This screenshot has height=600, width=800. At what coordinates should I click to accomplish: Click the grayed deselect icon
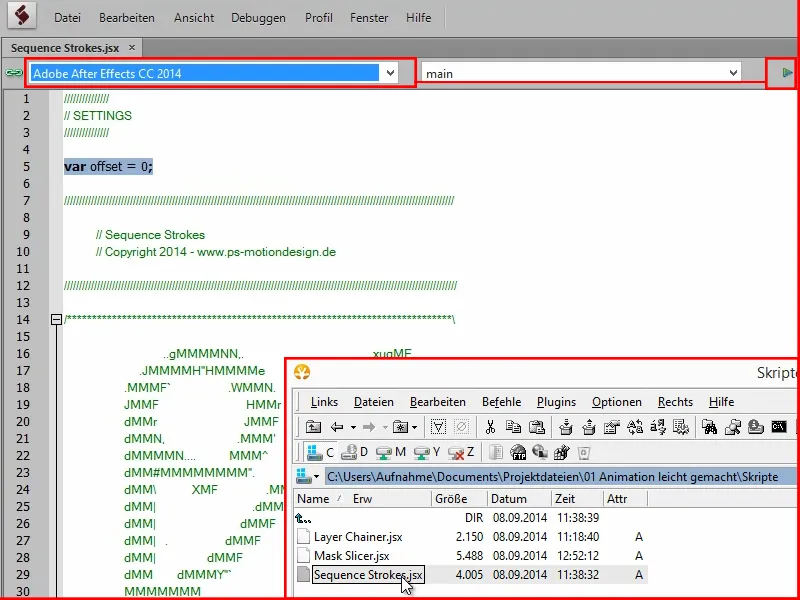click(461, 427)
